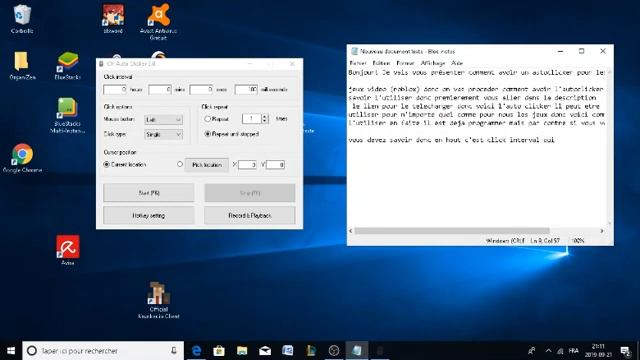Screen dimensions: 640x360
Task: Click the mins input in Click interval
Action: click(160, 89)
